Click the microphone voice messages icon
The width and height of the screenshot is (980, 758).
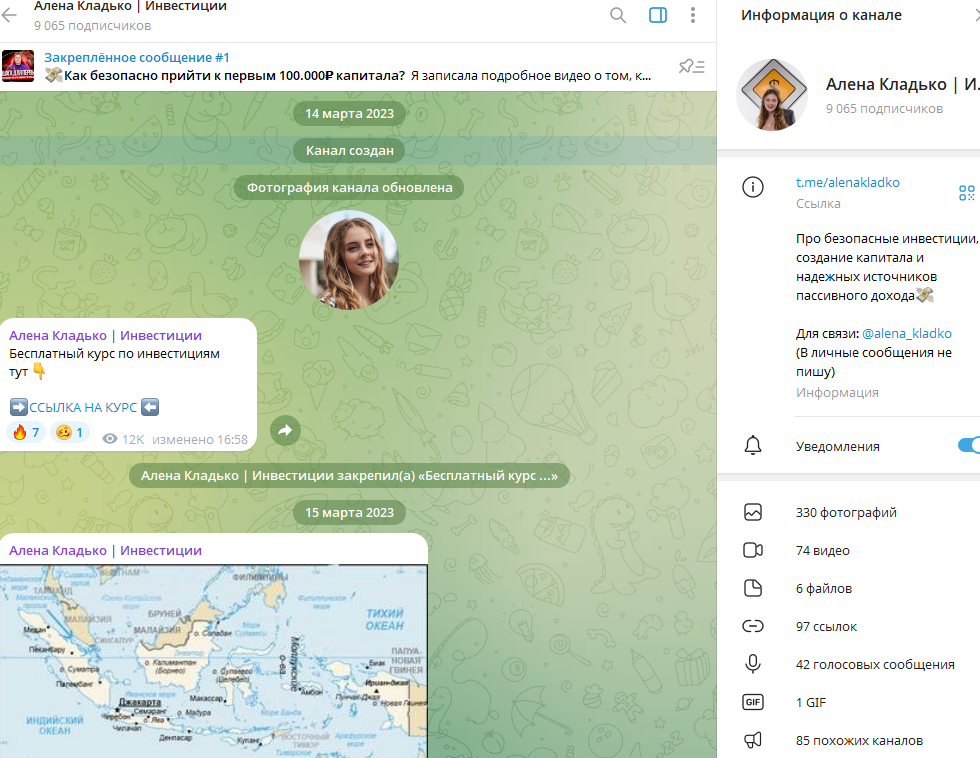753,664
